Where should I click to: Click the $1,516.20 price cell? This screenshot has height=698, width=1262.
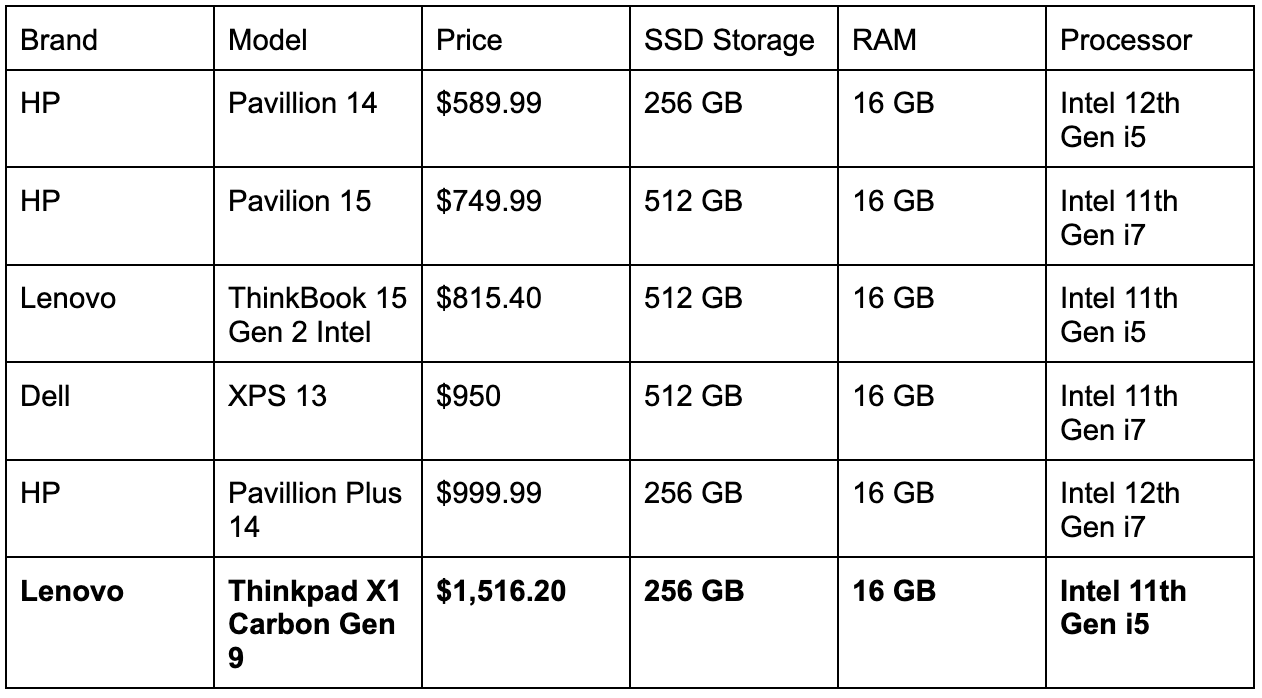[500, 591]
